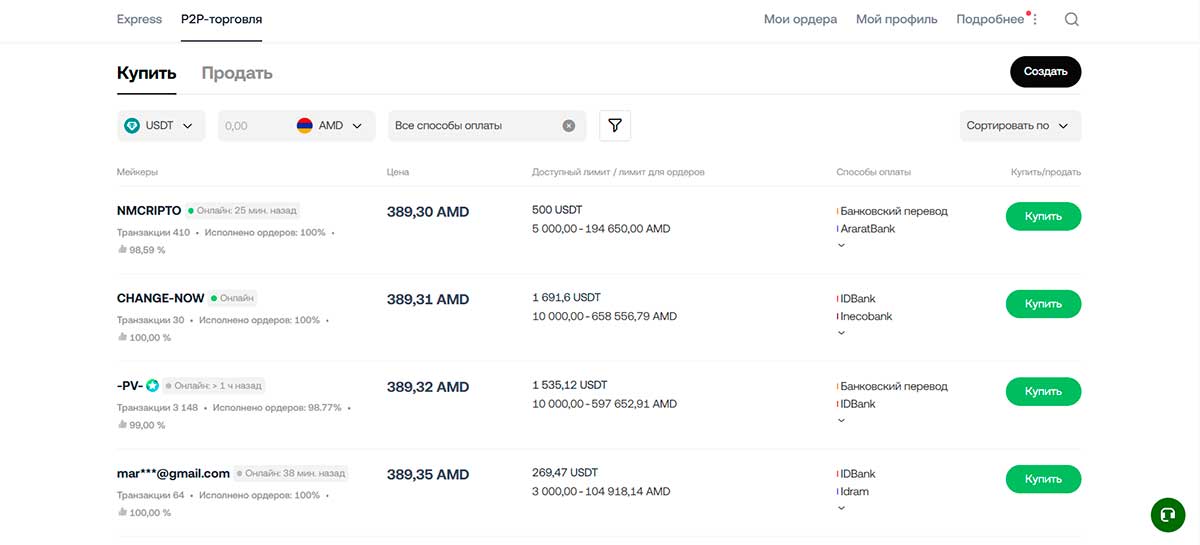Open maker mar***@gmail.com profile
Image resolution: width=1200 pixels, height=545 pixels.
173,473
